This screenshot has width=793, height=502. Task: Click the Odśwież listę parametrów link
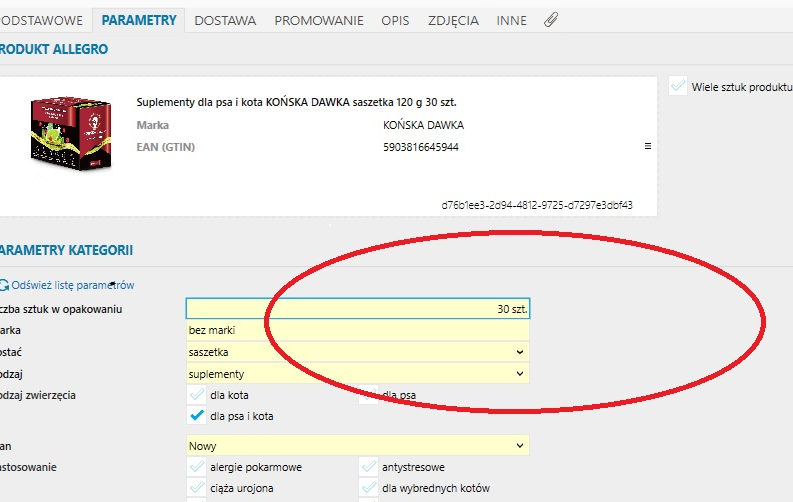(x=73, y=285)
